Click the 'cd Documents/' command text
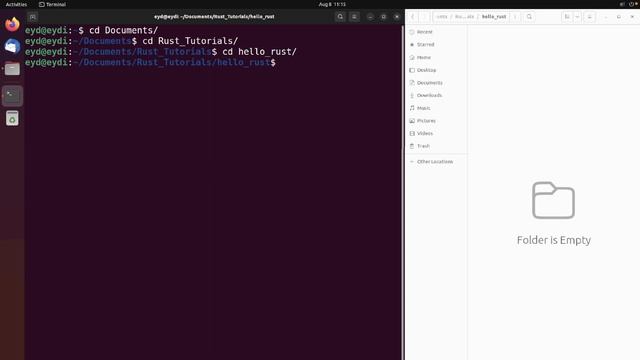Viewport: 640px width, 360px height. tap(124, 31)
